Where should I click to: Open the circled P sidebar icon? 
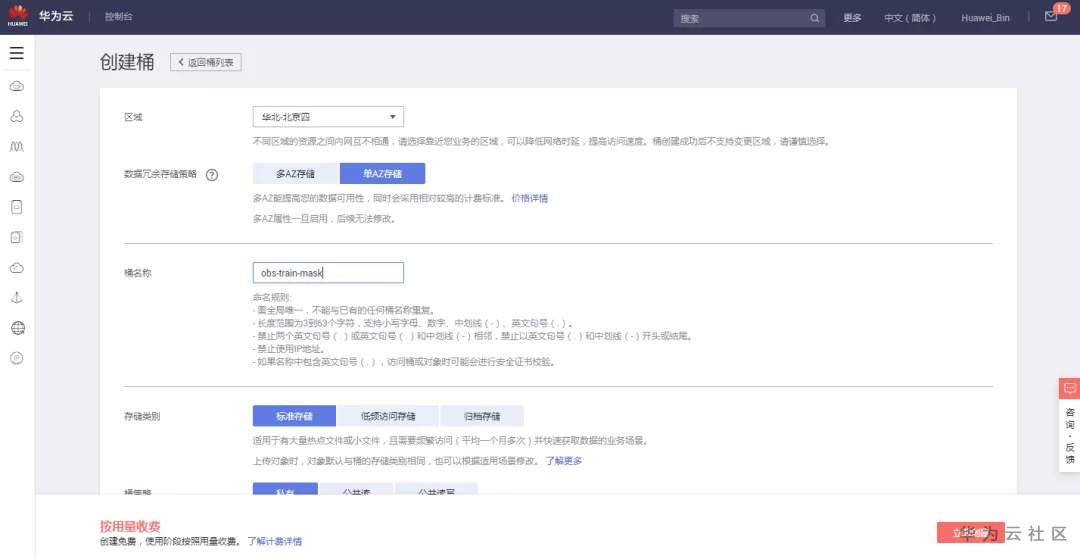(17, 358)
